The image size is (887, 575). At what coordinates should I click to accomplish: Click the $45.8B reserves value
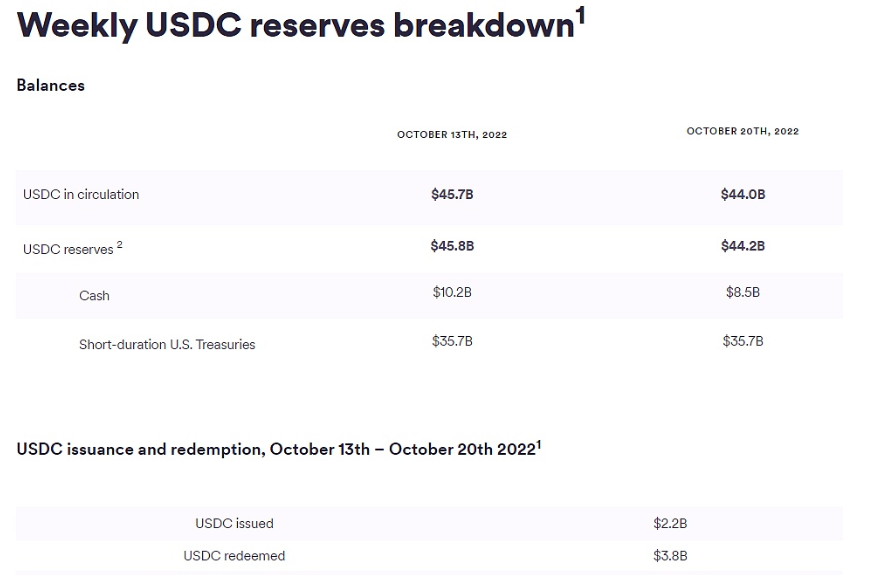452,246
